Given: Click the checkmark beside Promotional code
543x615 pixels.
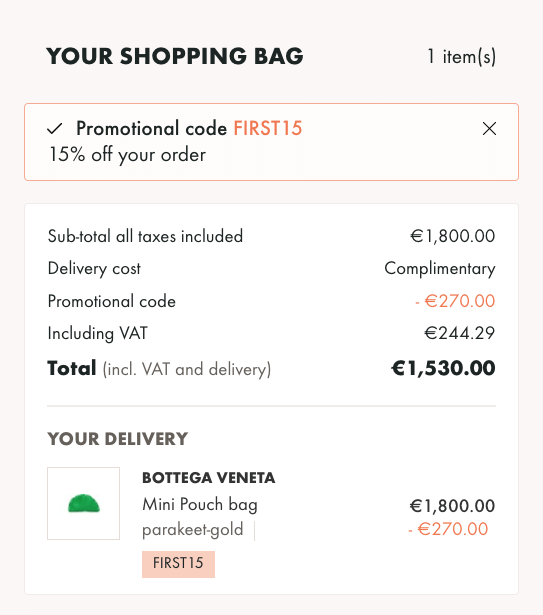Looking at the screenshot, I should click(x=55, y=128).
